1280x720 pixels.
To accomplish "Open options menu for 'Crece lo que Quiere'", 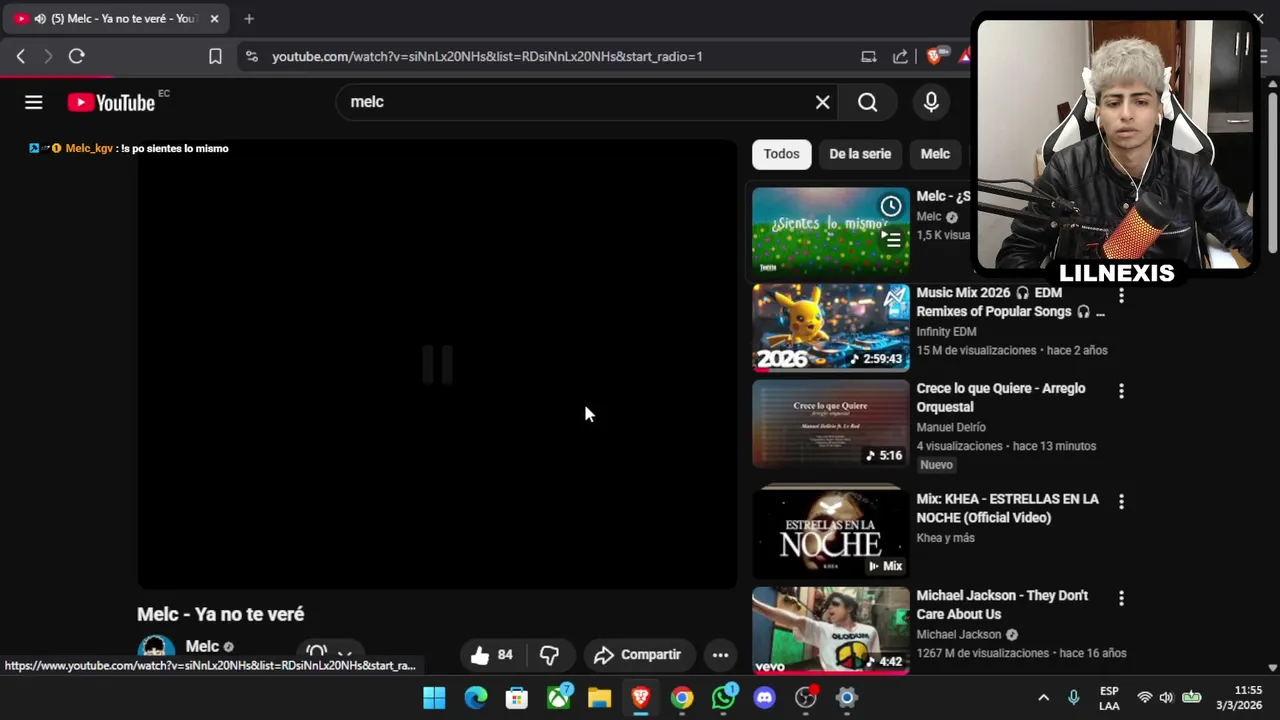I will click(1121, 391).
